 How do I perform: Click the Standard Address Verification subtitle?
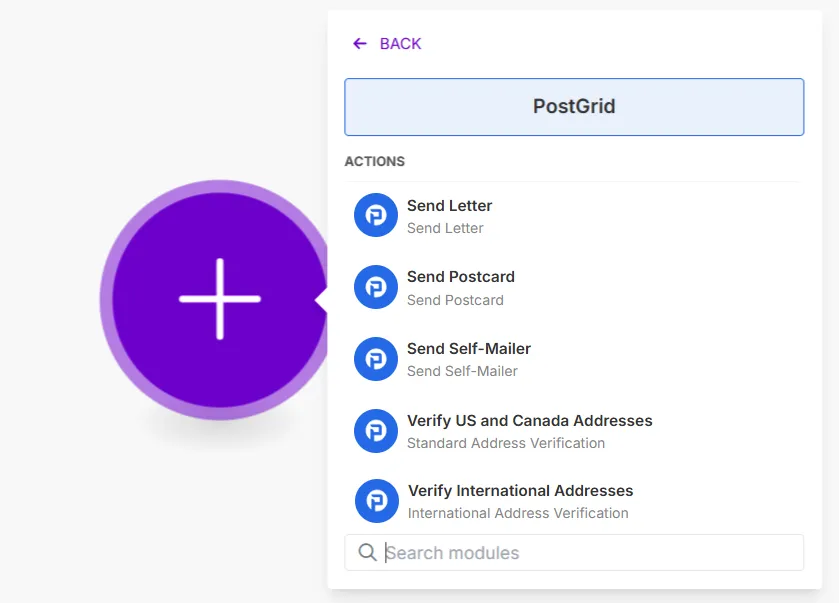pyautogui.click(x=506, y=443)
